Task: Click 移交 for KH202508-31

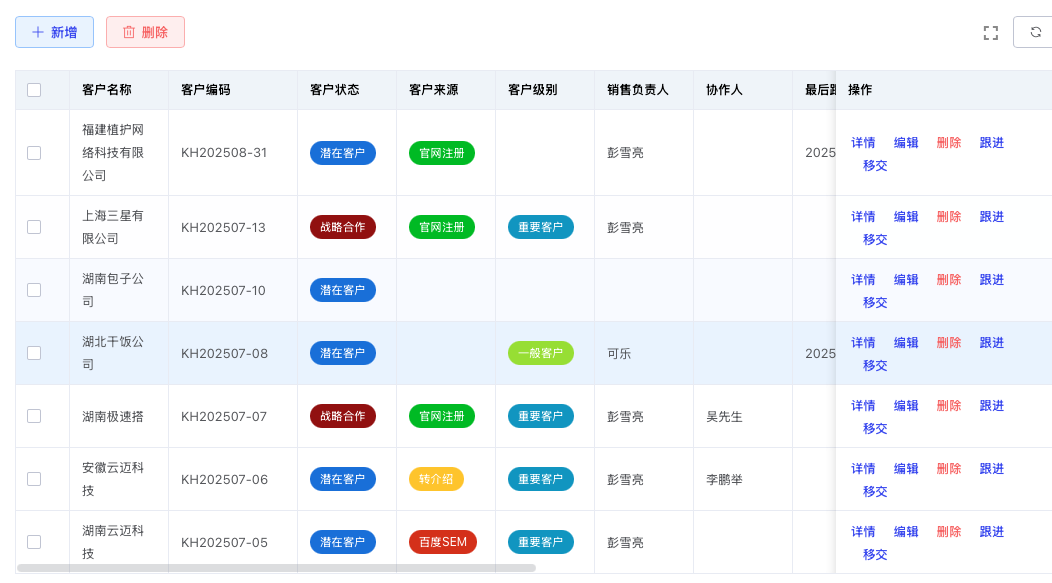Action: (x=875, y=165)
